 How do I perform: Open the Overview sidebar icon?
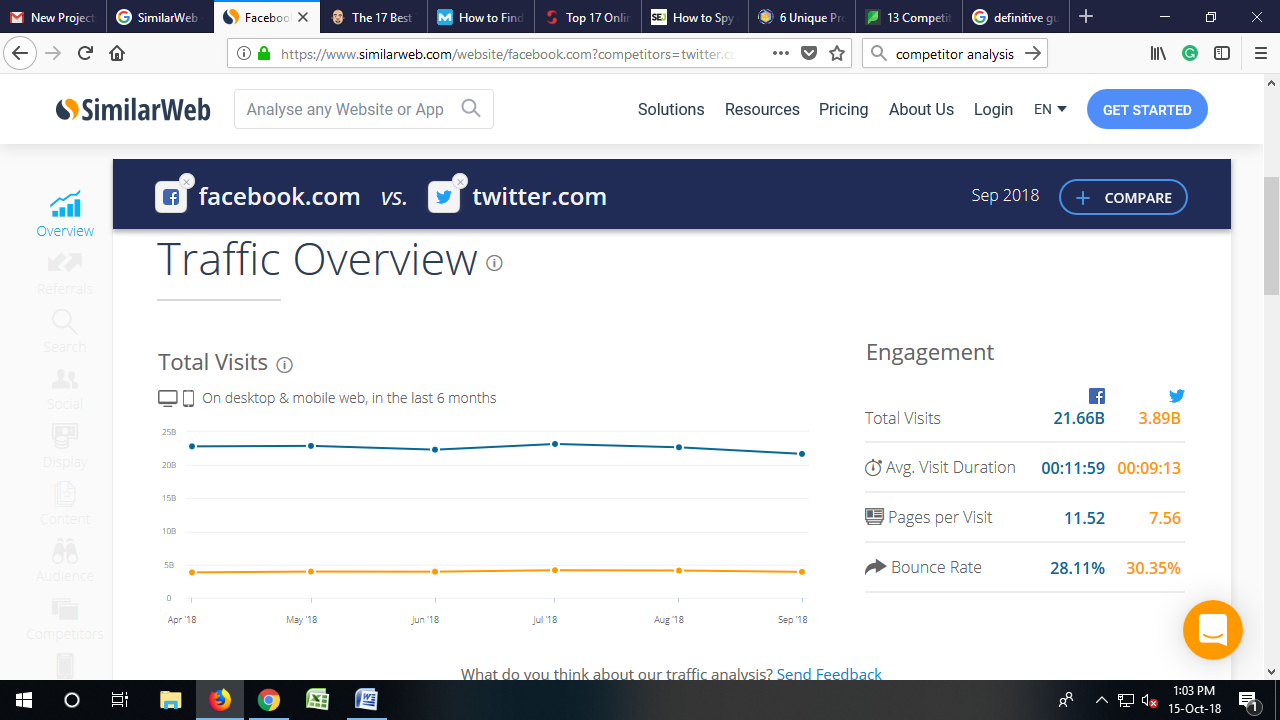65,205
